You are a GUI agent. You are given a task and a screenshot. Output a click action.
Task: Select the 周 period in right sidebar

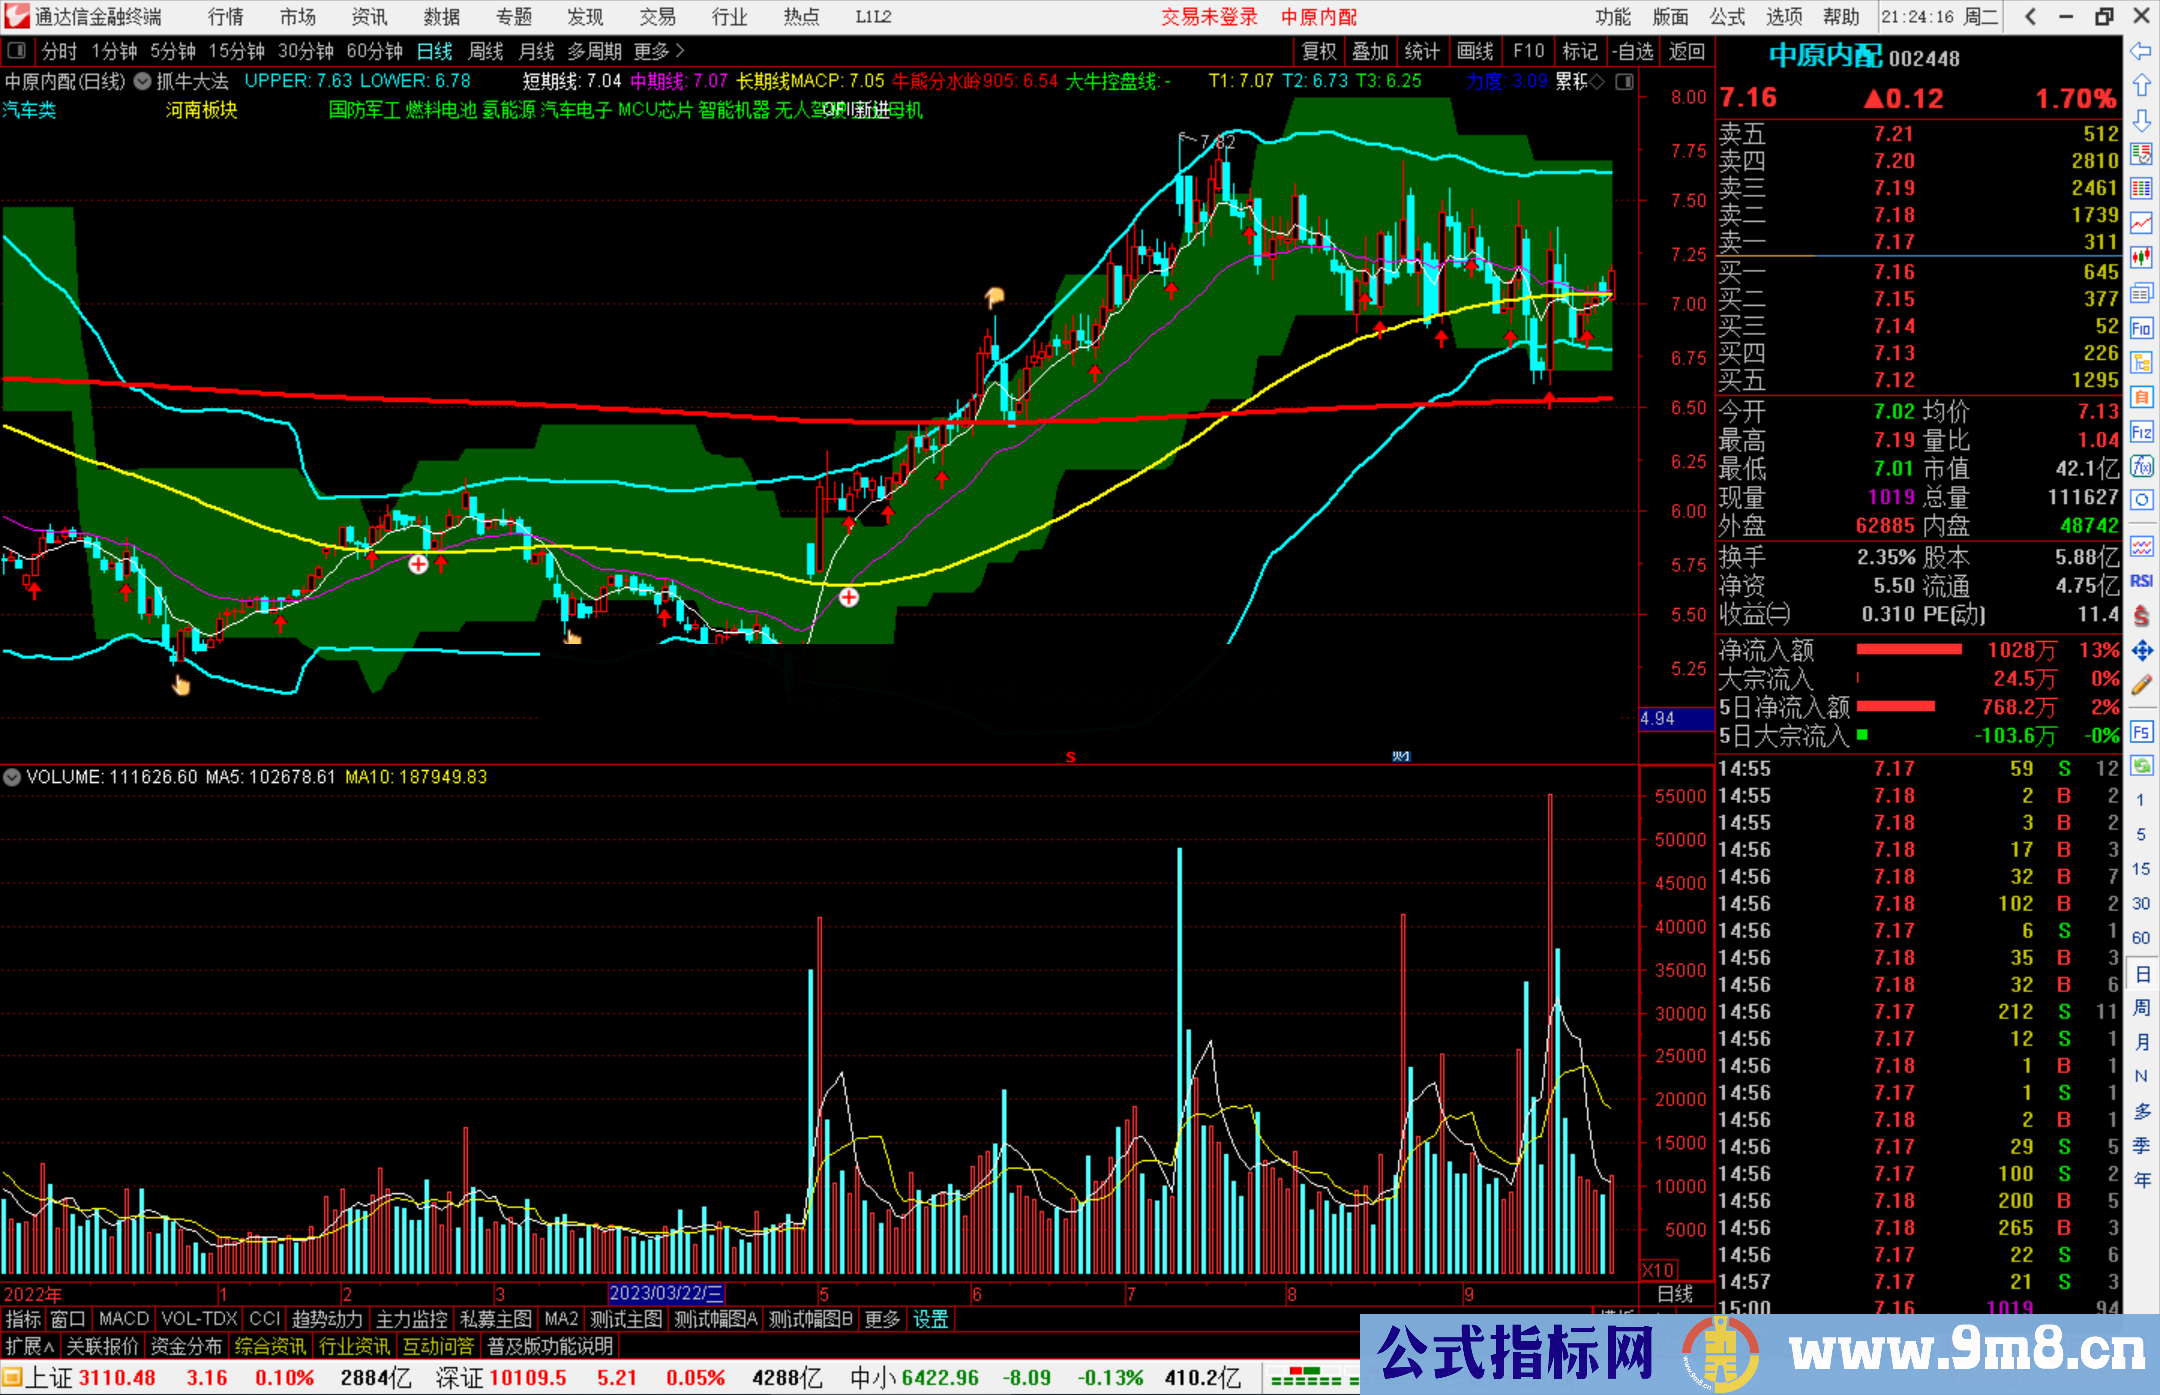2141,1007
